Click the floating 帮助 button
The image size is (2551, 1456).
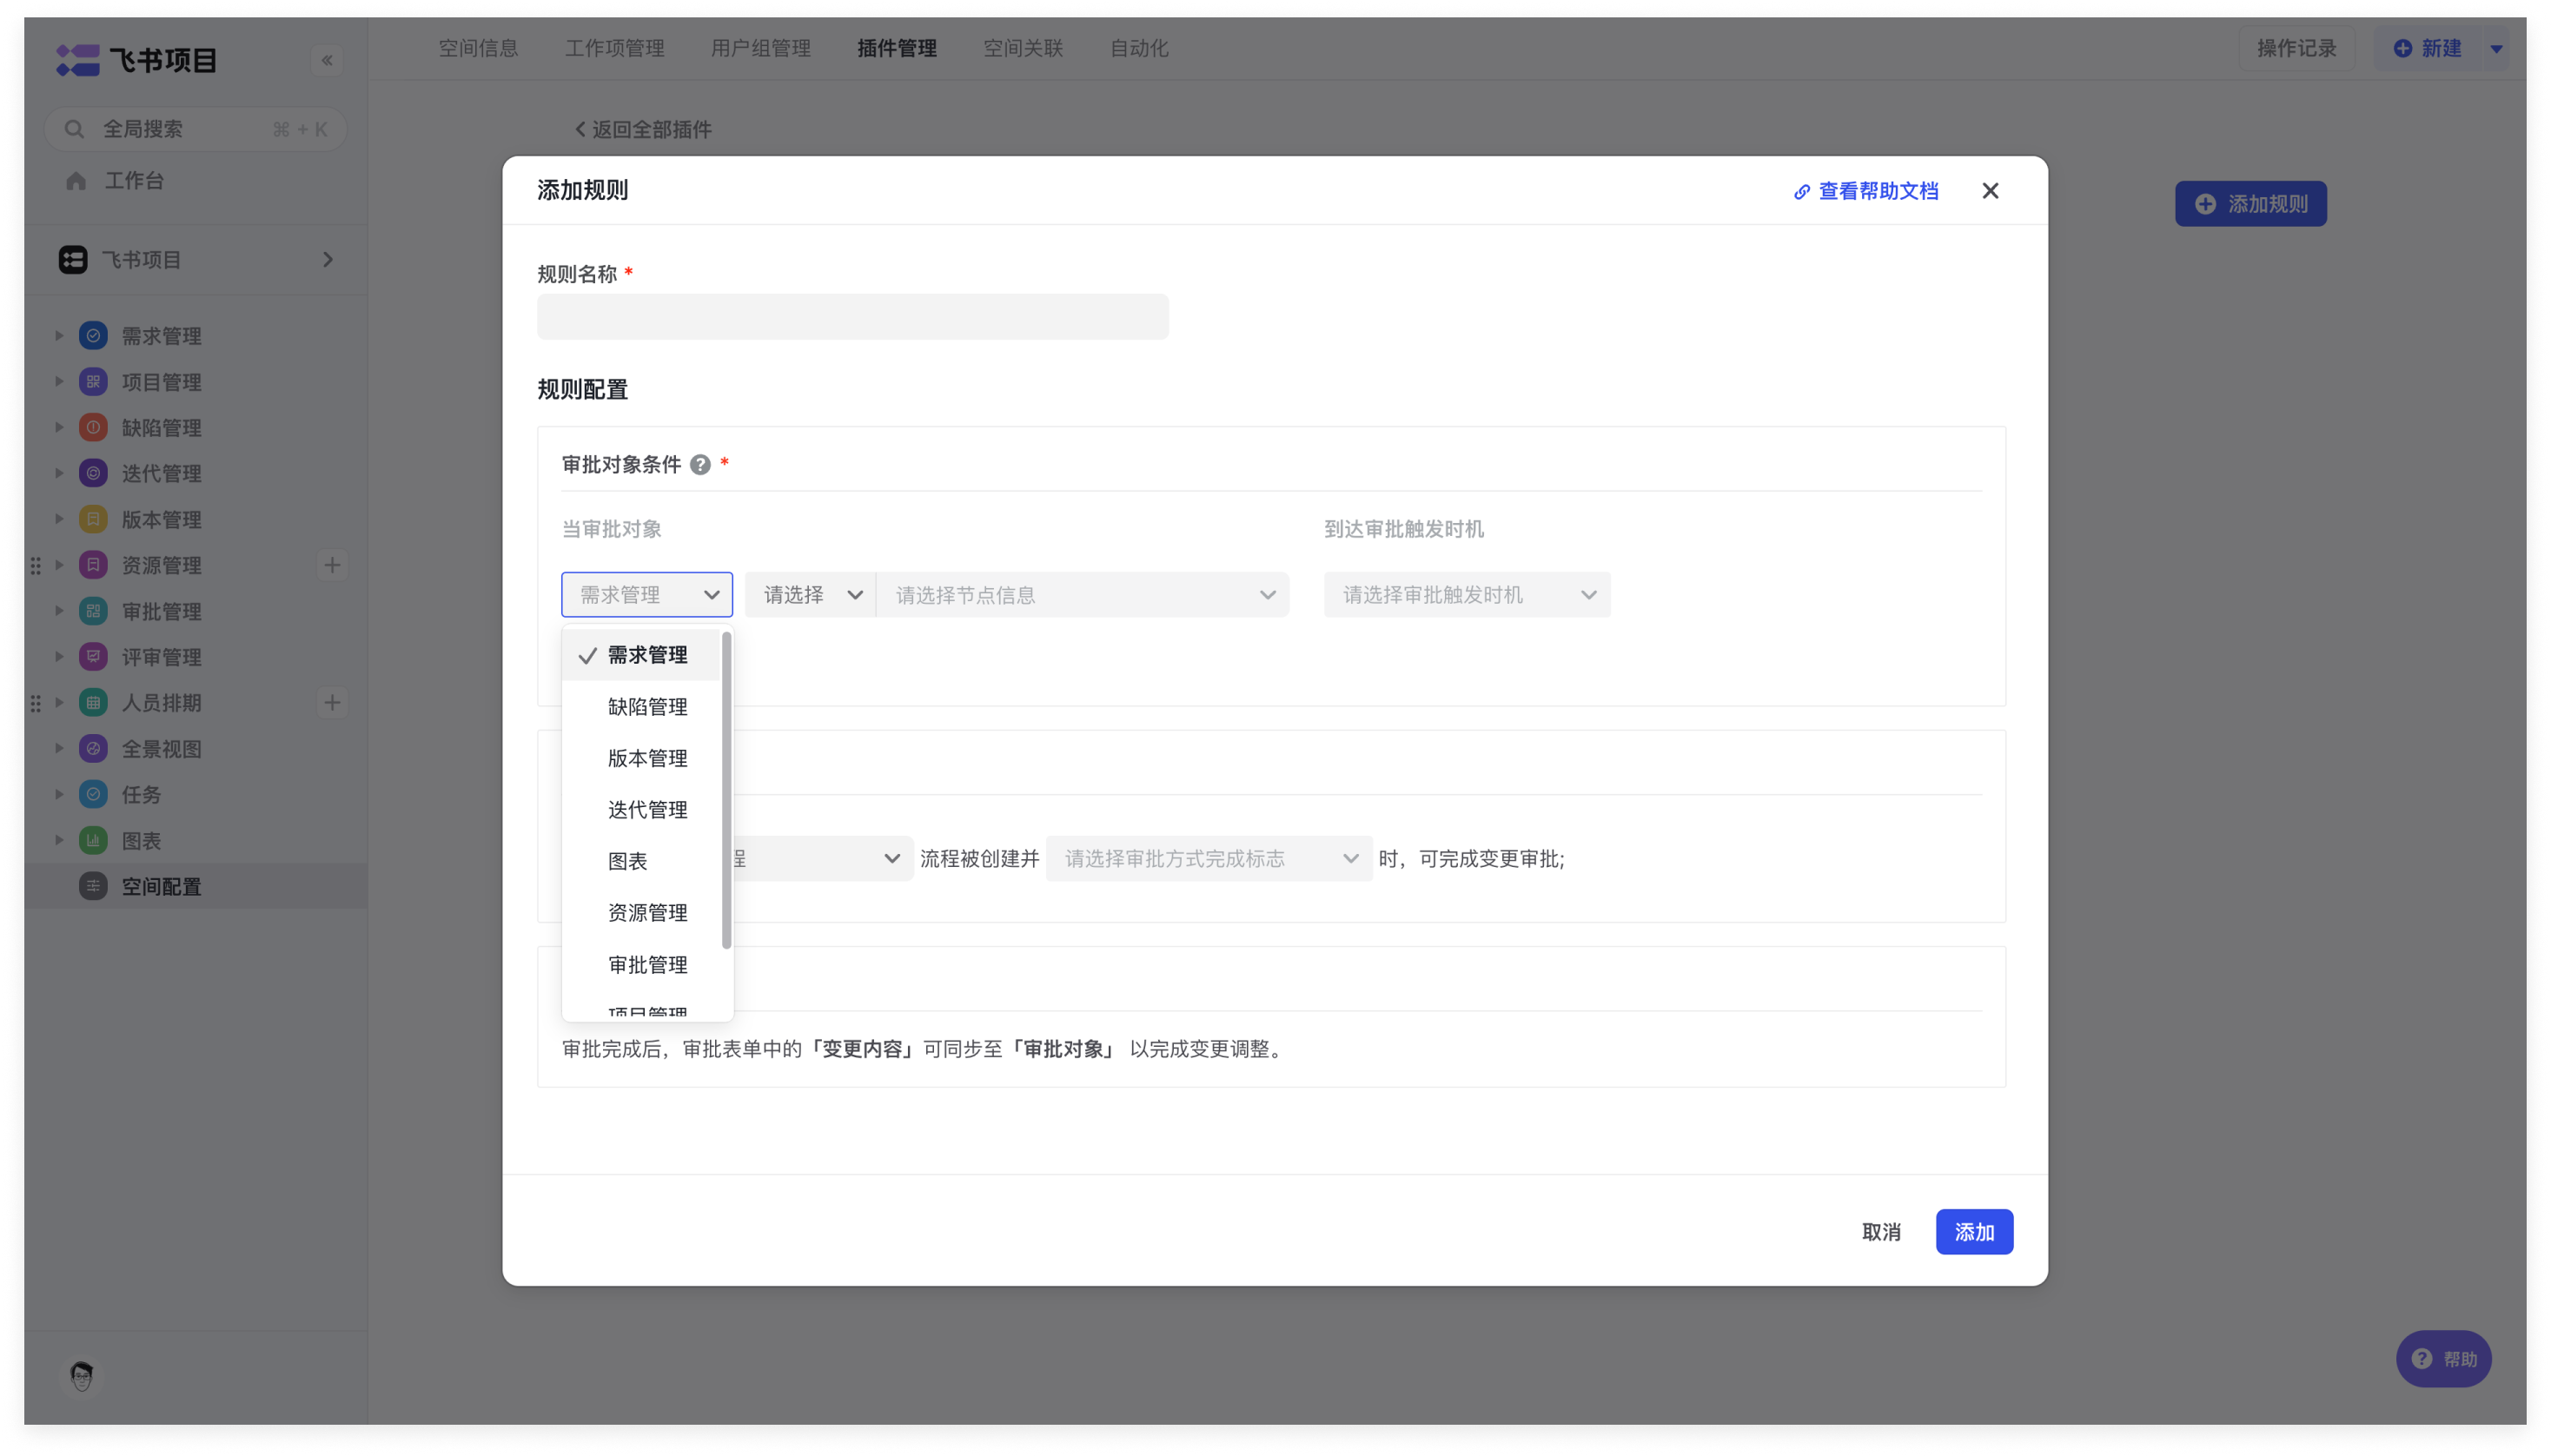(x=2443, y=1359)
